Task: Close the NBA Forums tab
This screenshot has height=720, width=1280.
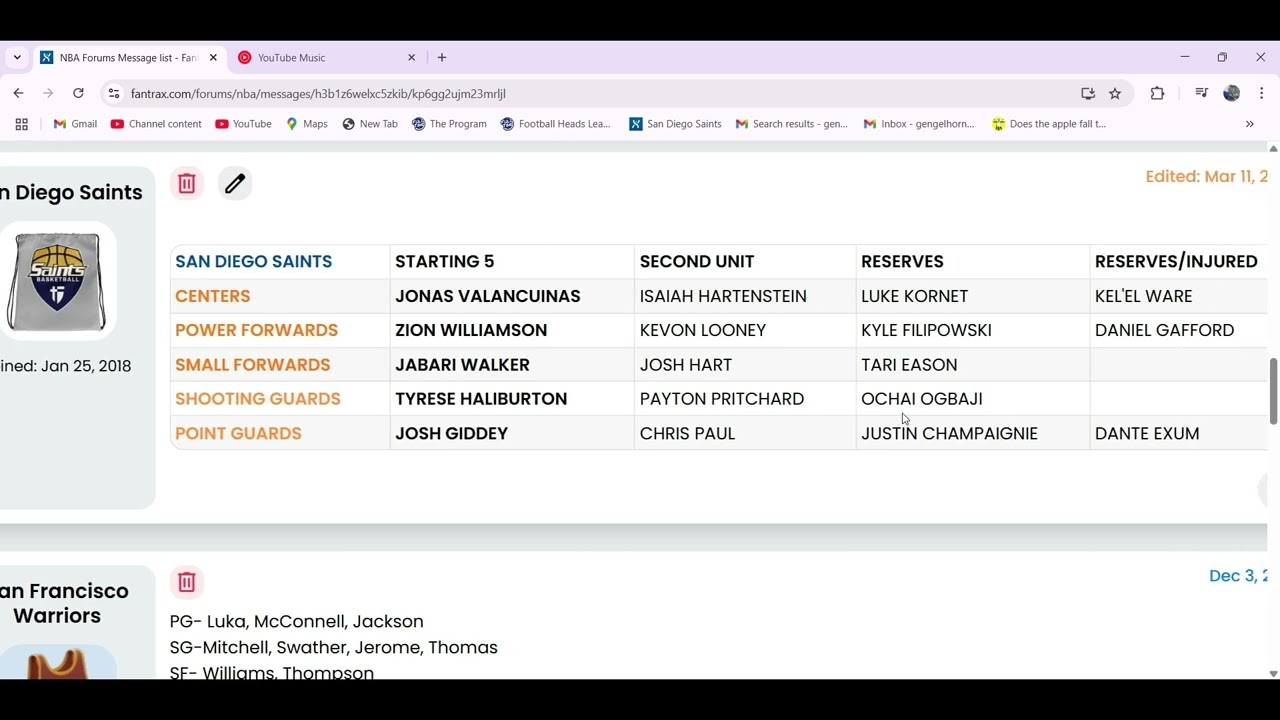Action: [x=213, y=58]
